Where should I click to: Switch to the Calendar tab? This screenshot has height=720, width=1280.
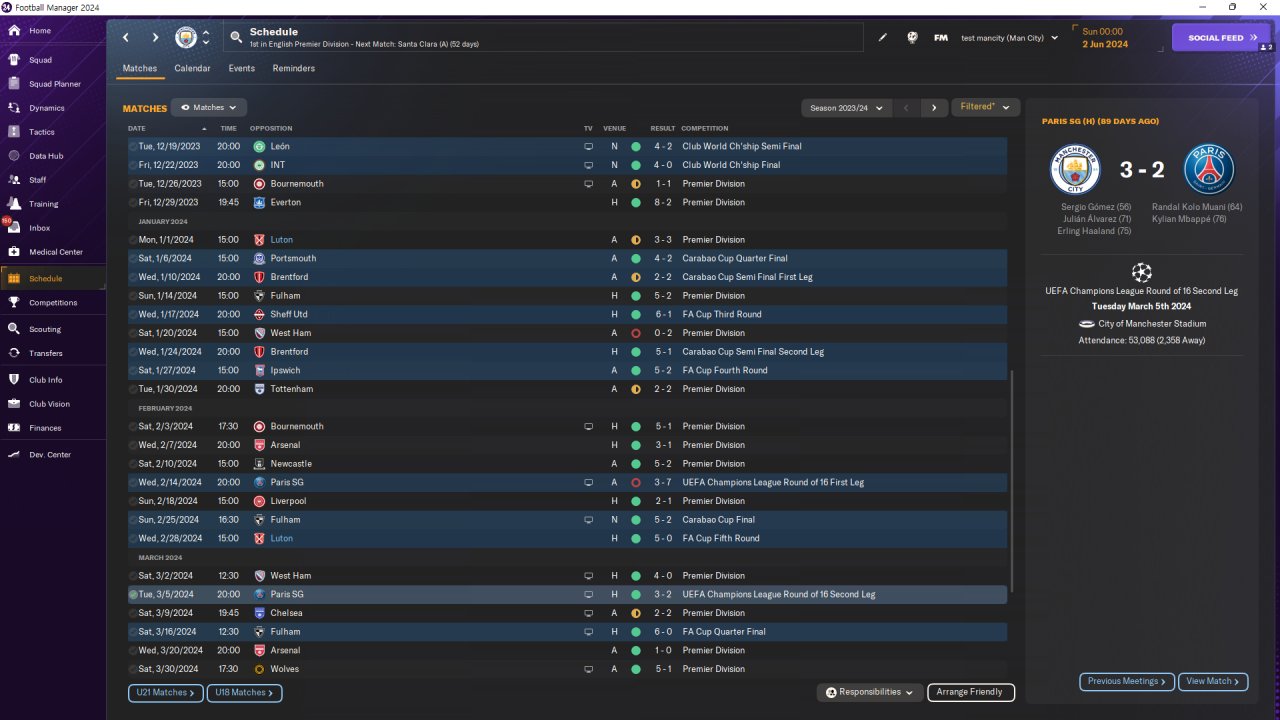point(192,68)
